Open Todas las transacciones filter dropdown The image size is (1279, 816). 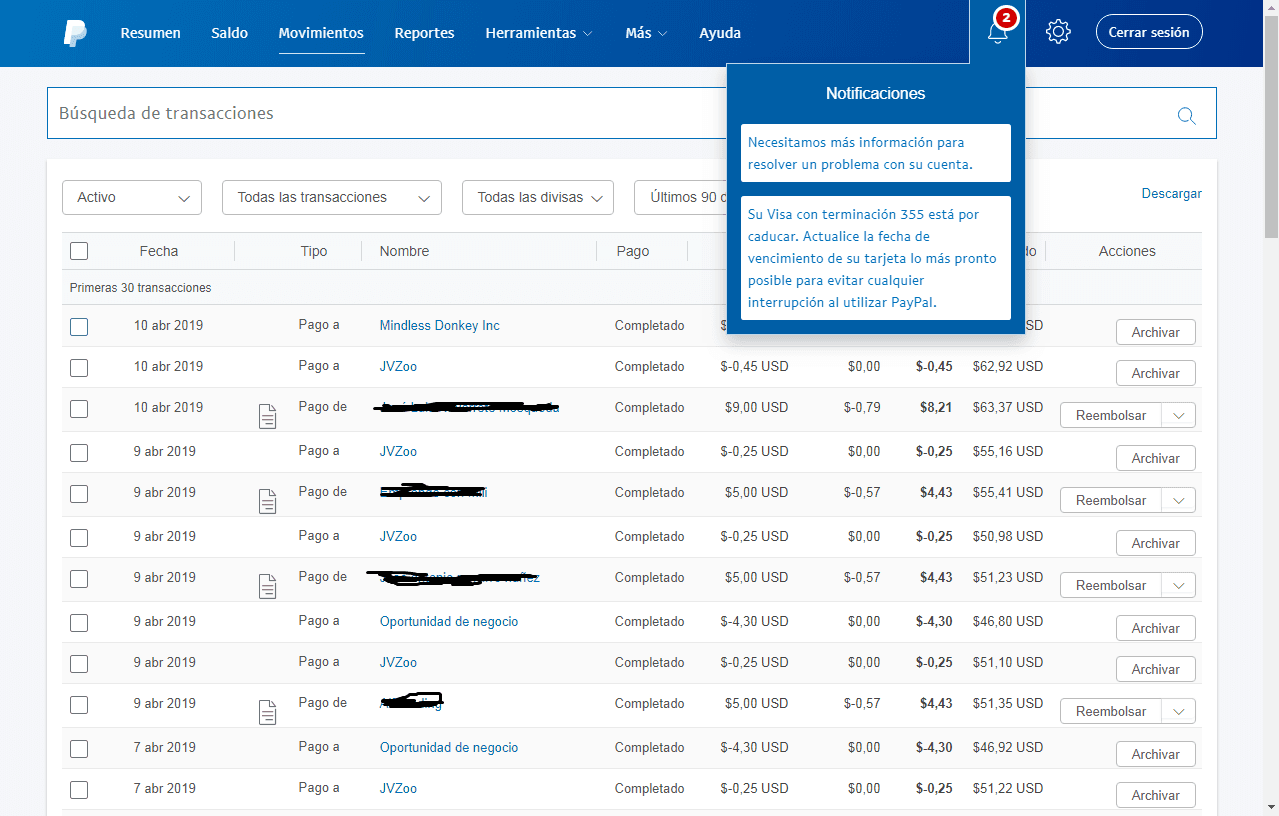(331, 198)
